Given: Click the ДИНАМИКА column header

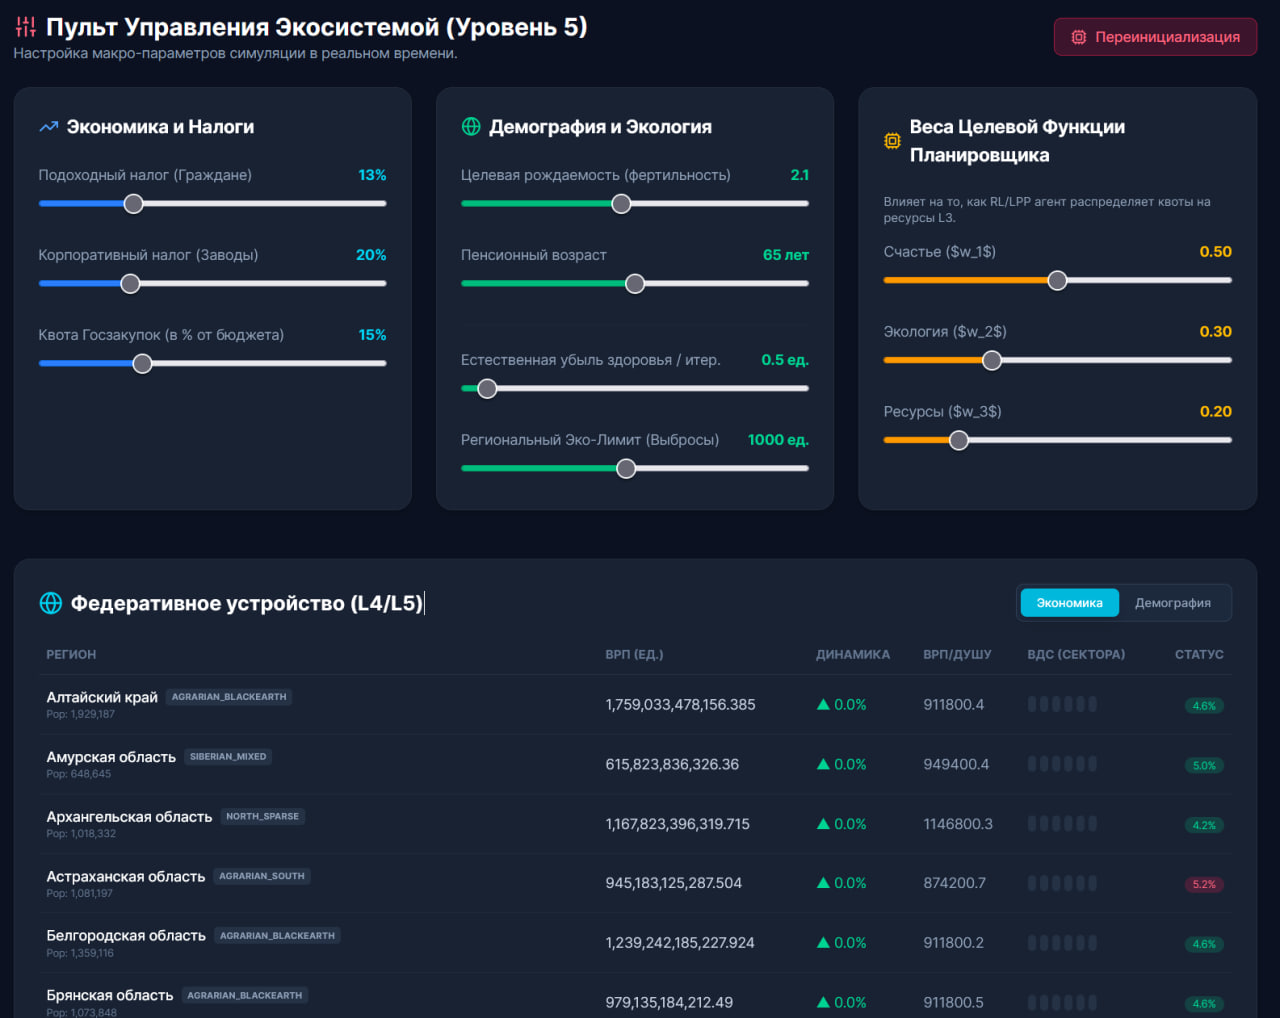Looking at the screenshot, I should (x=853, y=654).
